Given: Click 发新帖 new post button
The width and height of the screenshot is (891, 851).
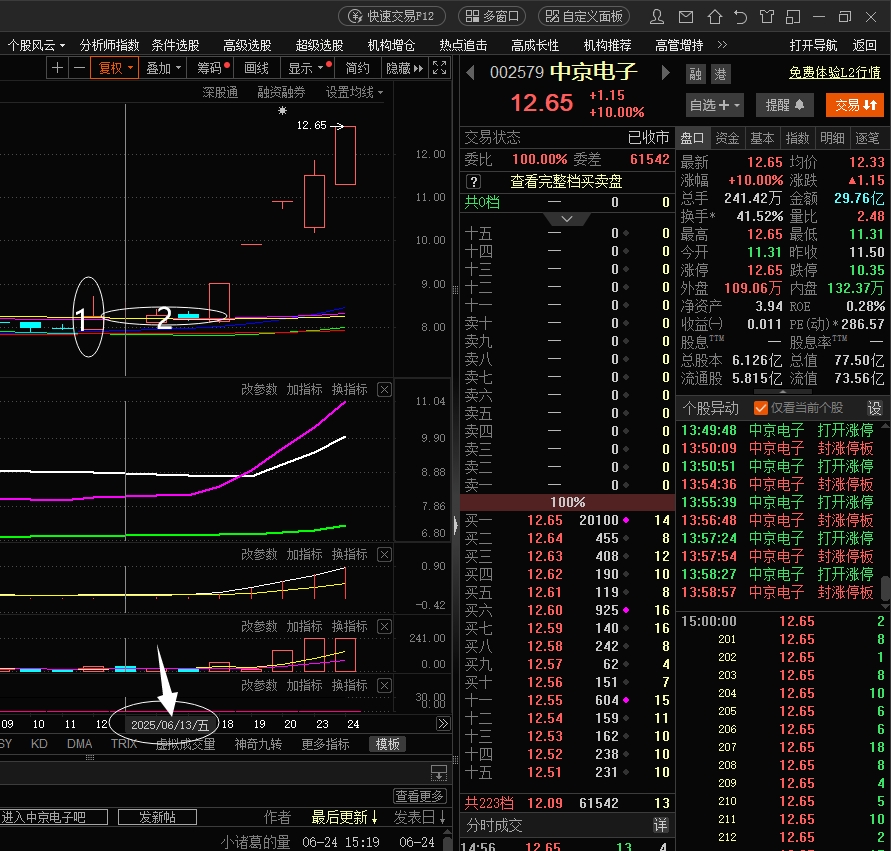Looking at the screenshot, I should tap(157, 817).
